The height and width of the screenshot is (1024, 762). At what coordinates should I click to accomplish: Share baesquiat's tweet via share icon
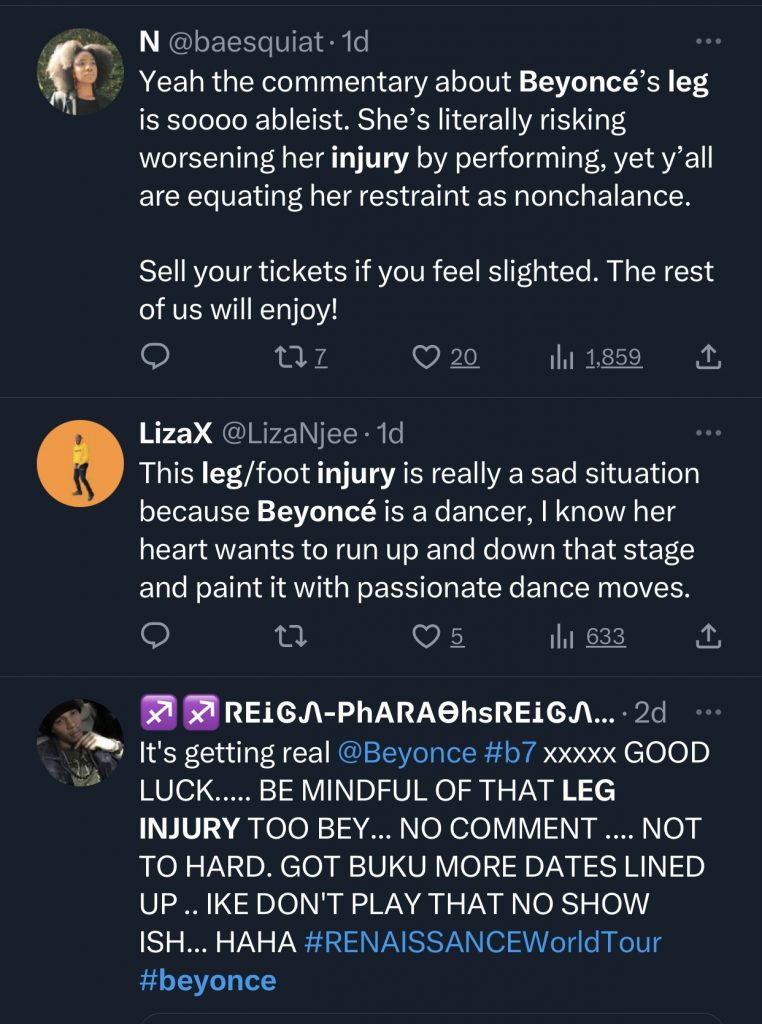point(707,357)
